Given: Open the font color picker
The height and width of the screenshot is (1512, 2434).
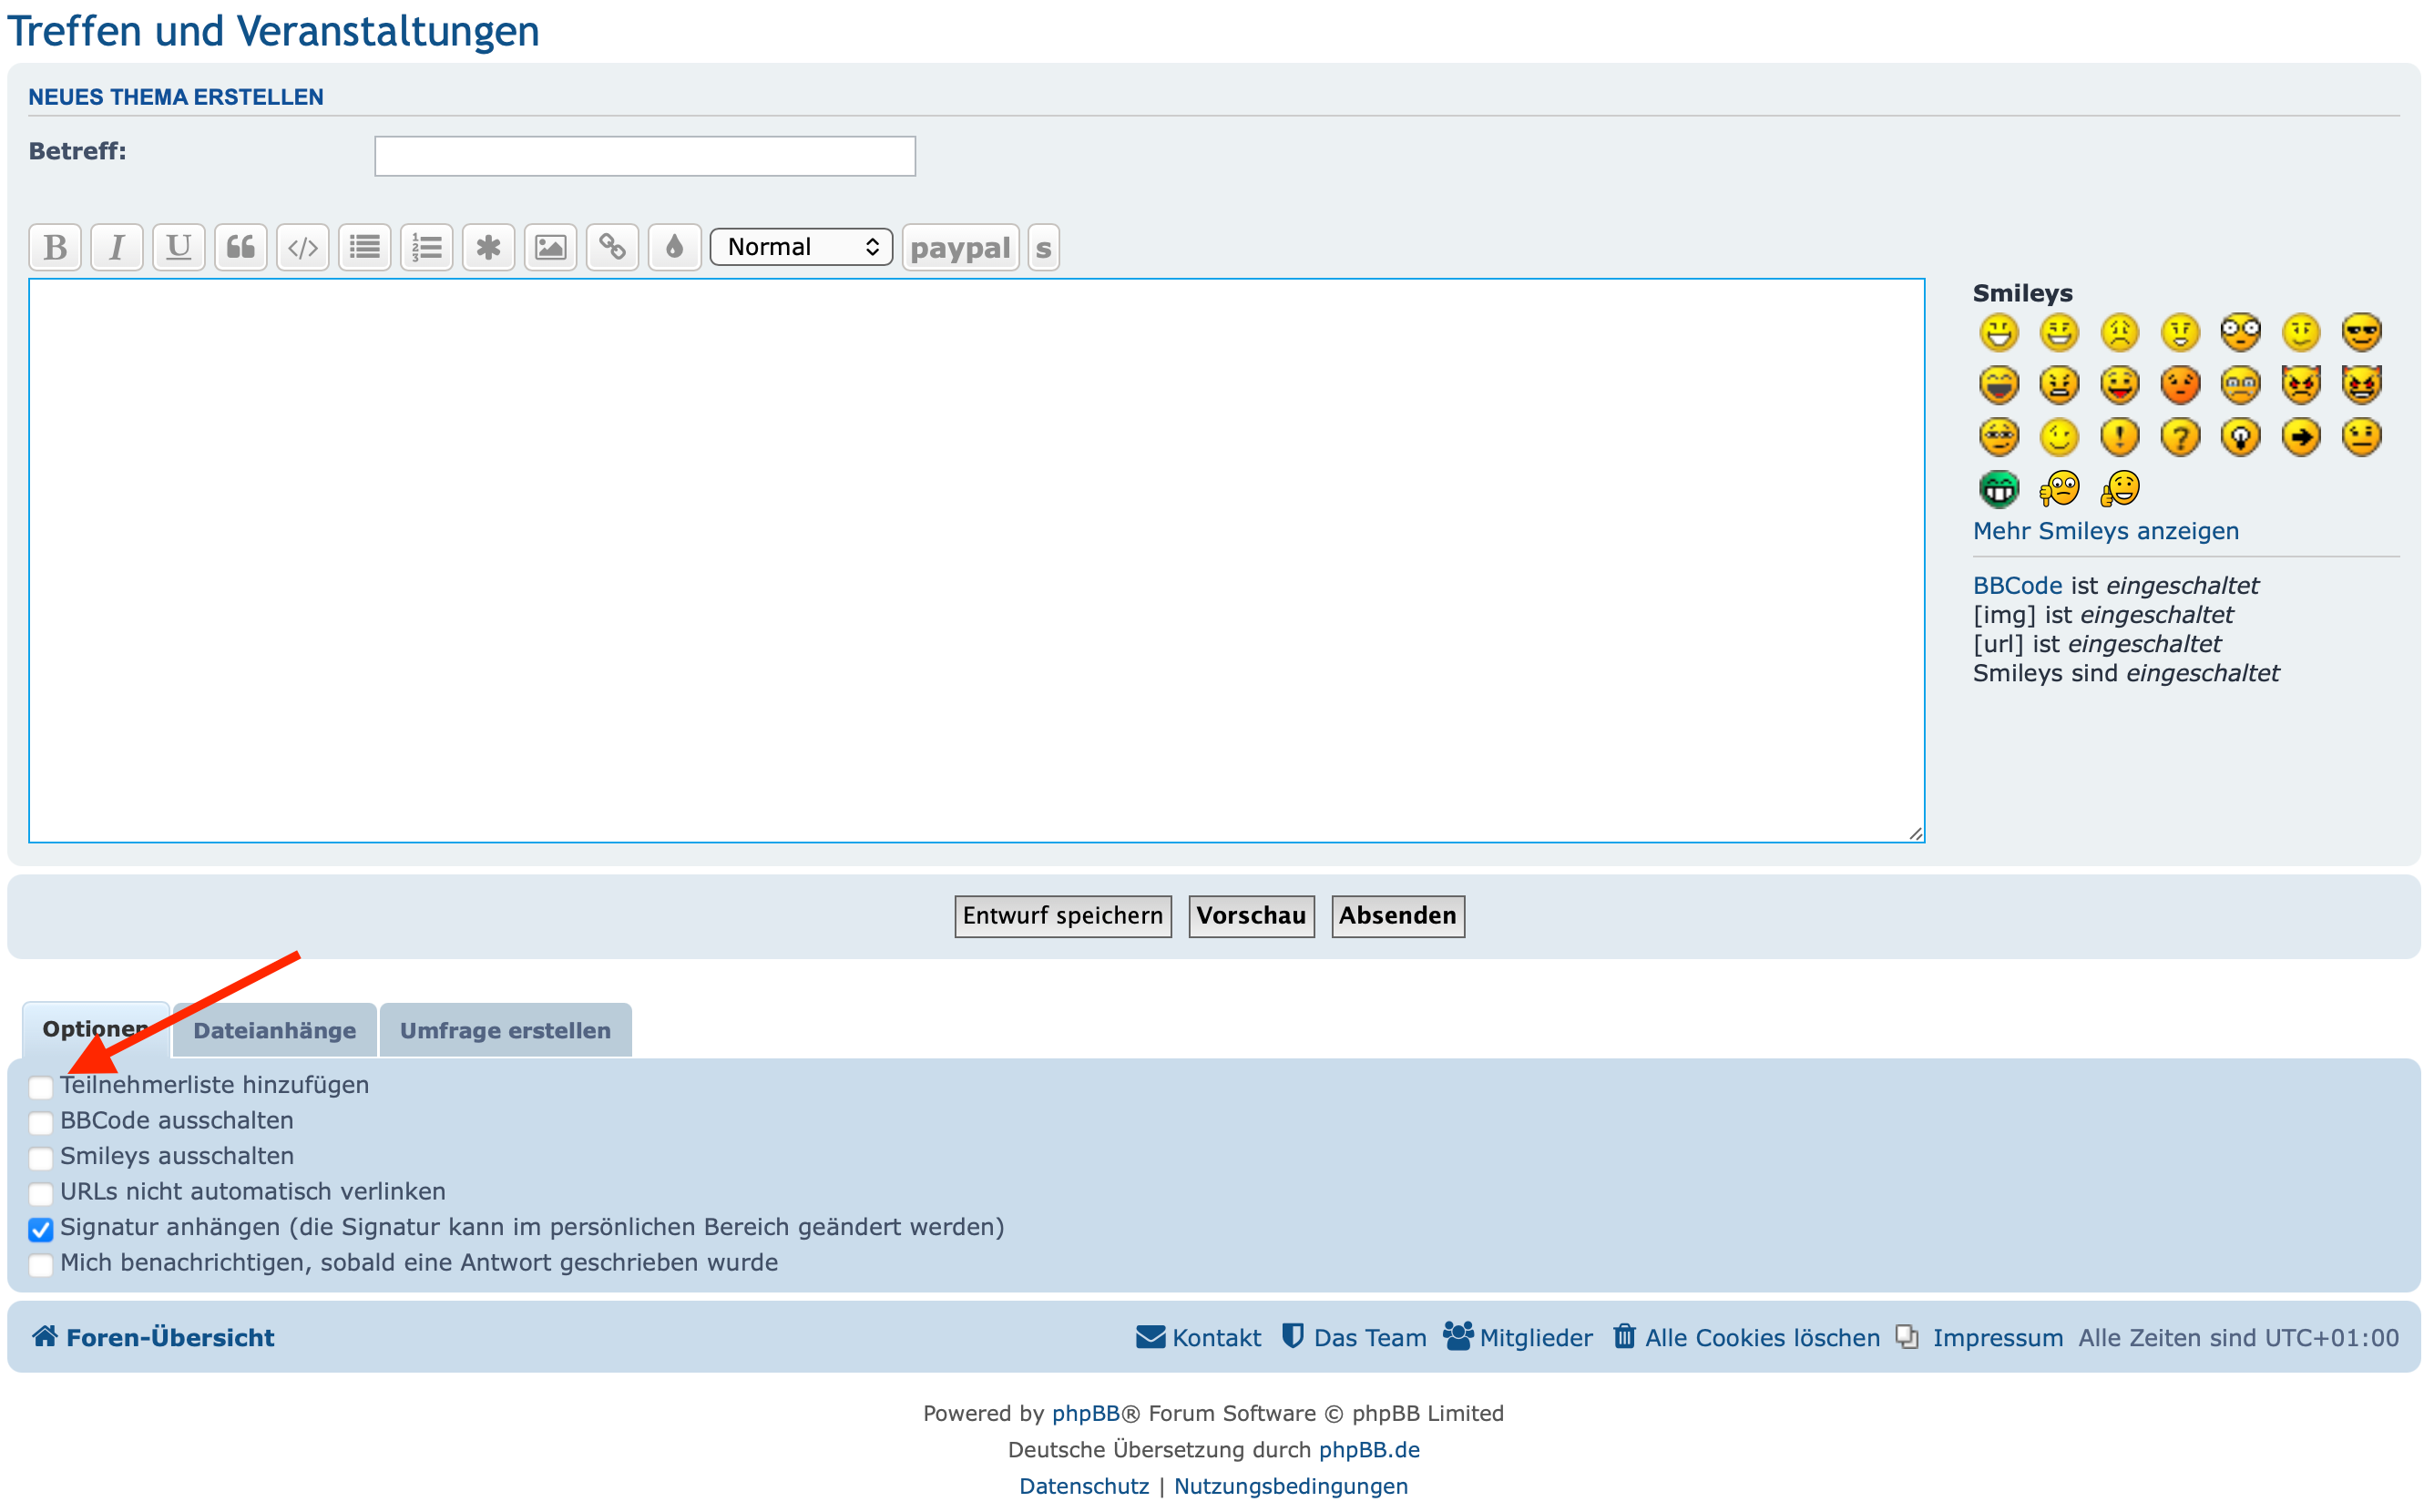Looking at the screenshot, I should 675,247.
